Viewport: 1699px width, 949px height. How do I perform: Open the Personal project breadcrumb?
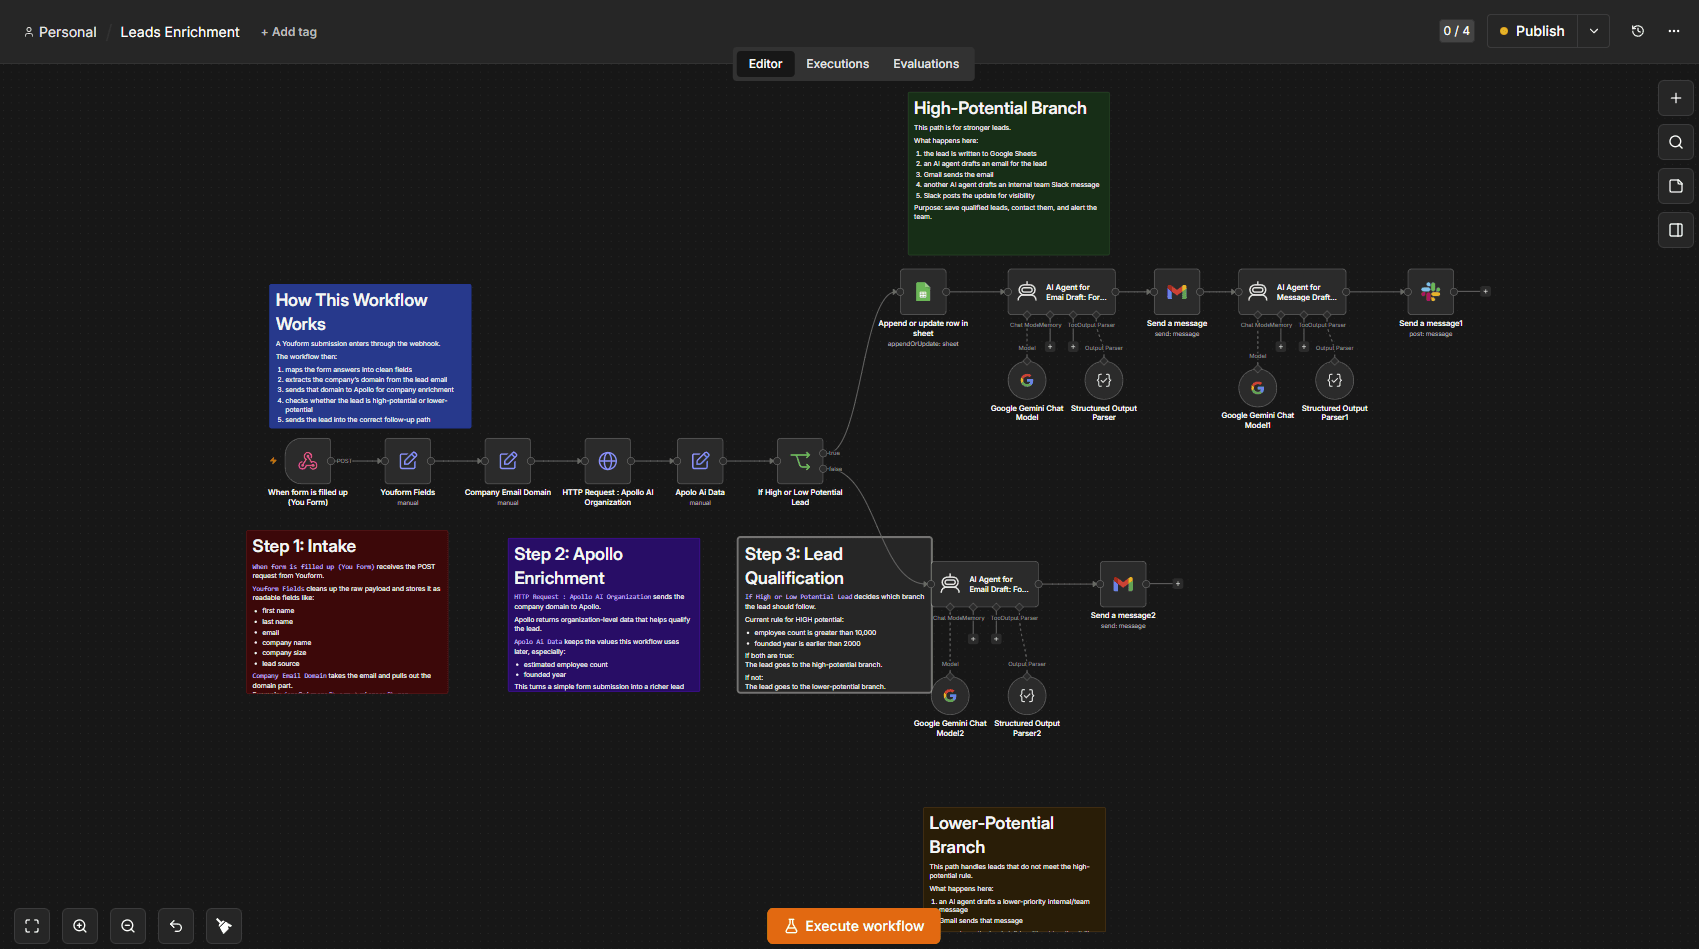pyautogui.click(x=60, y=32)
